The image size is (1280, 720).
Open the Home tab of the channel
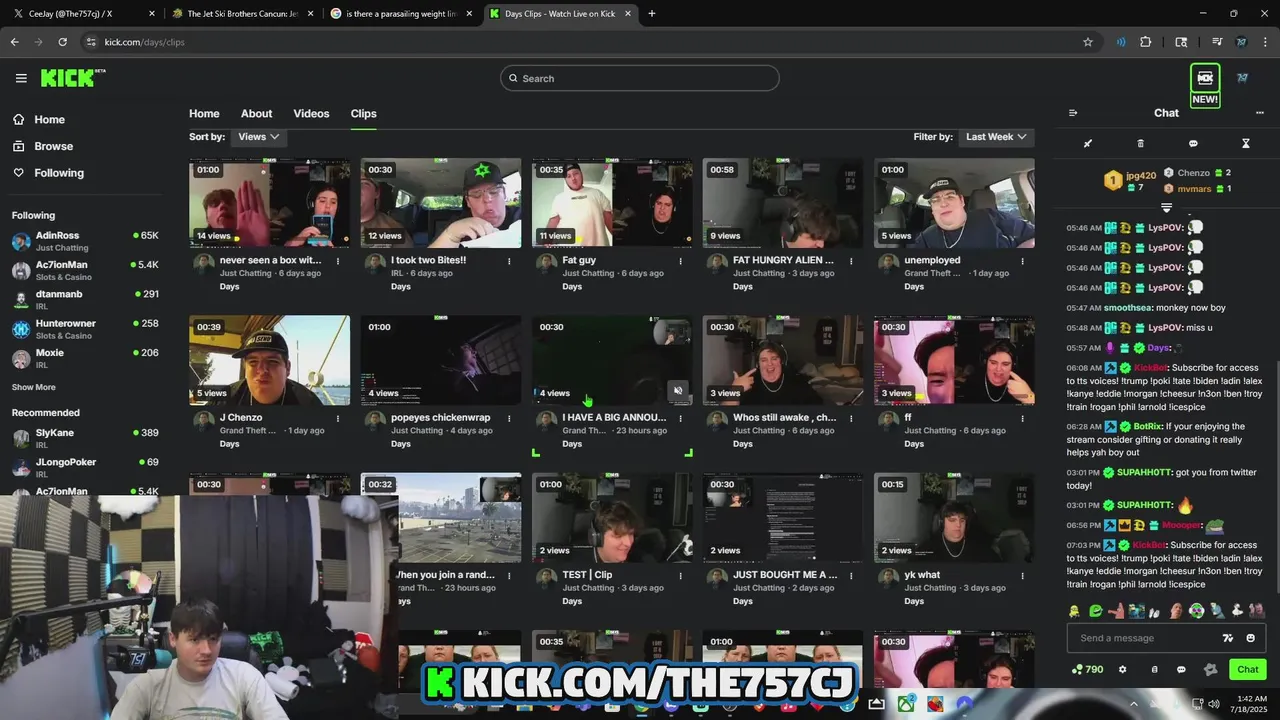click(x=204, y=113)
